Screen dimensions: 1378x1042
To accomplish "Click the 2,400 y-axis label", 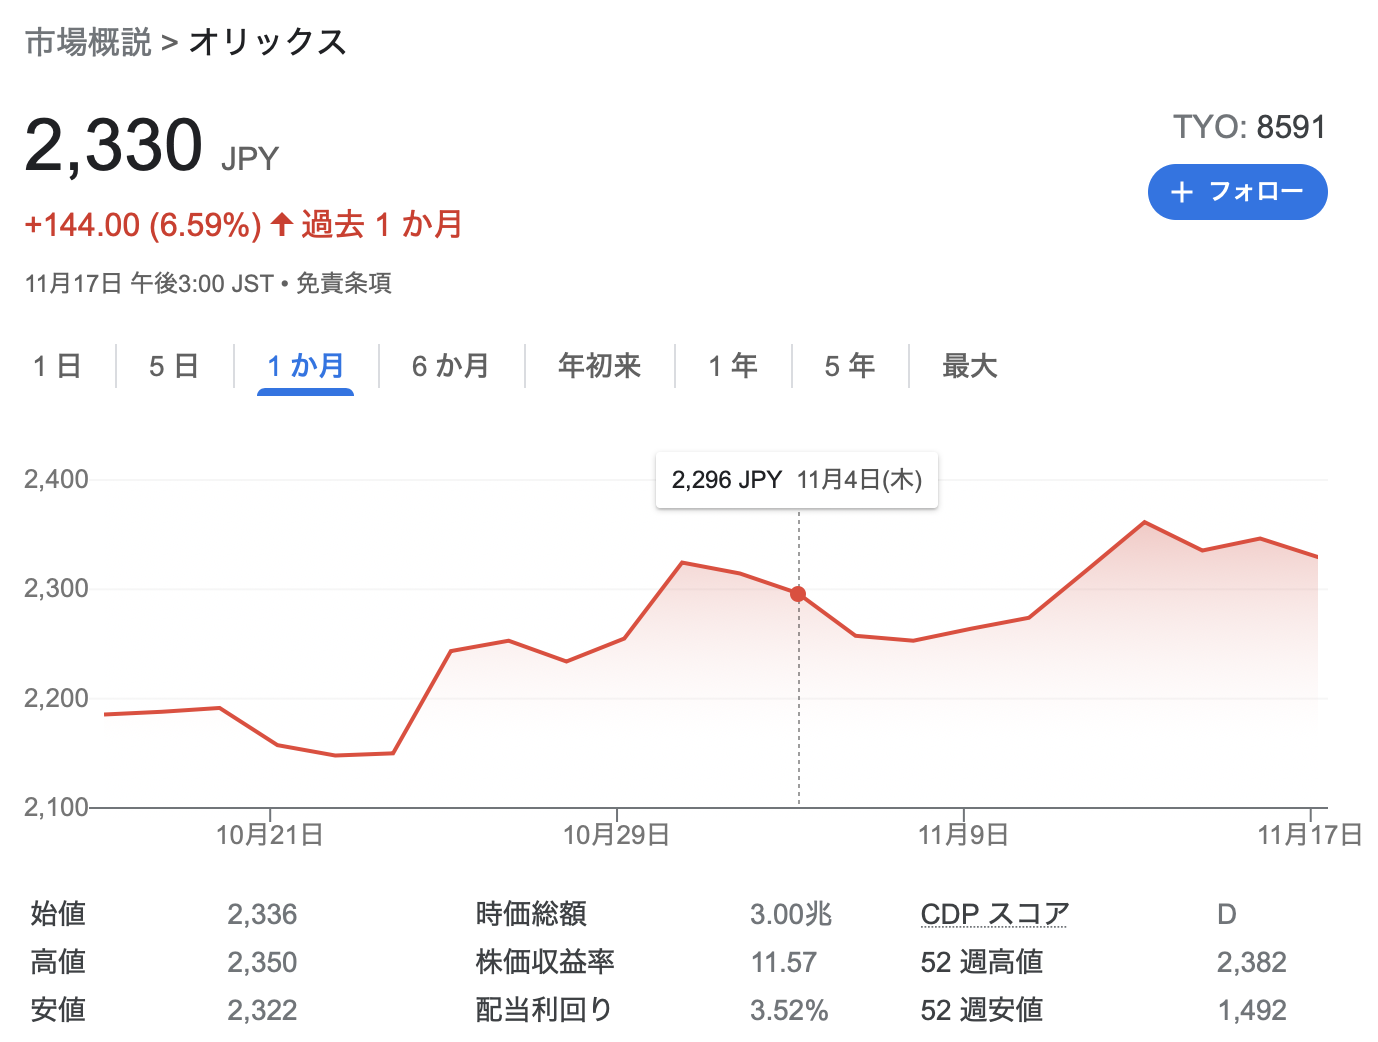I will pos(57,479).
